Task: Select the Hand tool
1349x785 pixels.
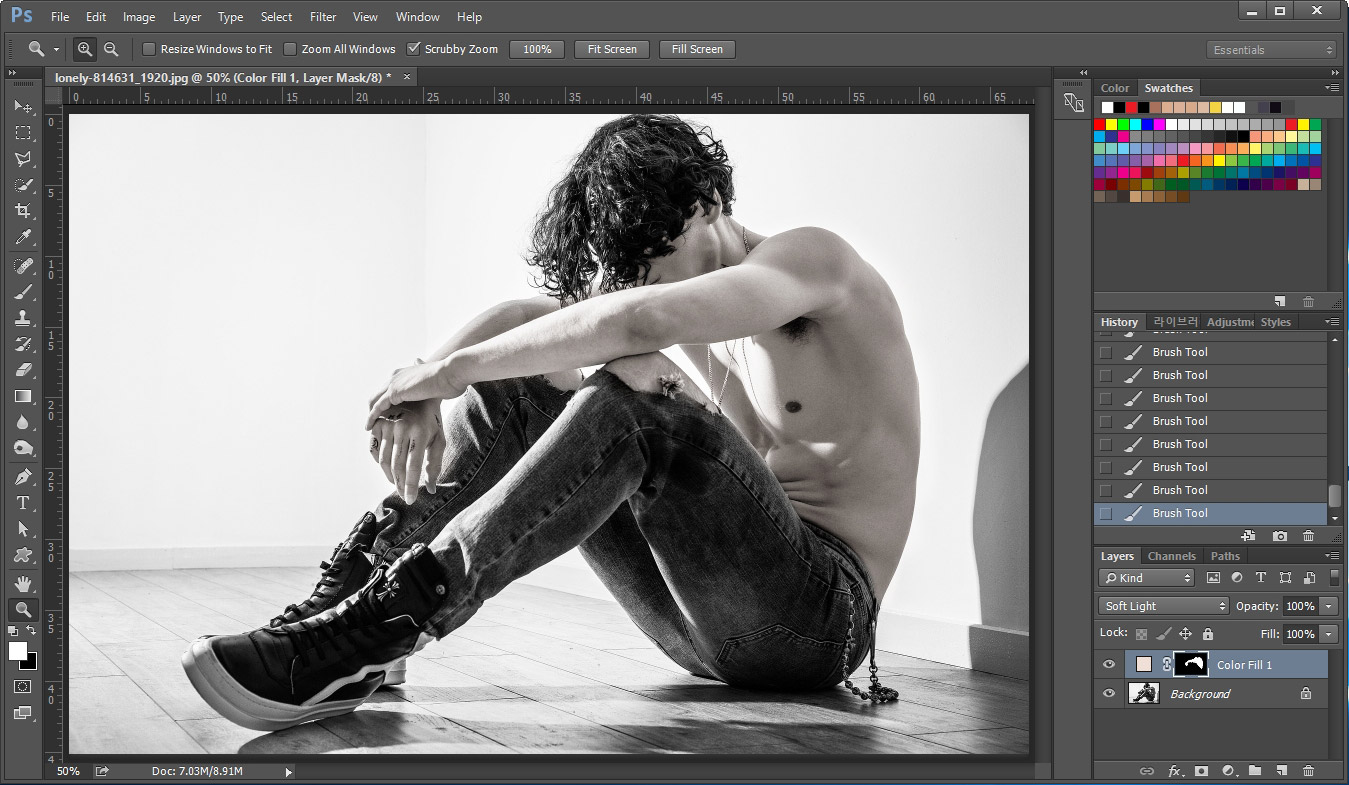Action: click(22, 584)
